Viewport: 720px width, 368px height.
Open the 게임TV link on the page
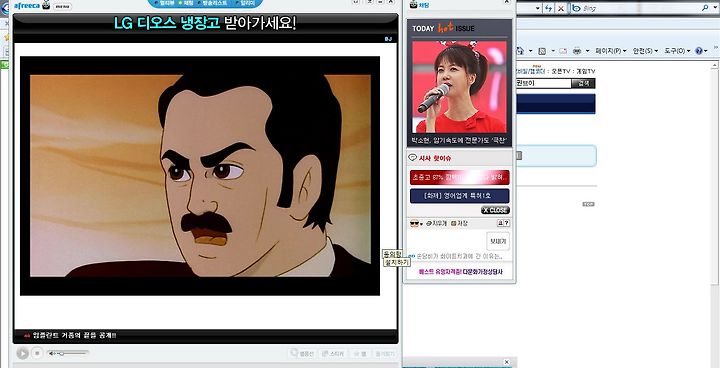click(585, 71)
